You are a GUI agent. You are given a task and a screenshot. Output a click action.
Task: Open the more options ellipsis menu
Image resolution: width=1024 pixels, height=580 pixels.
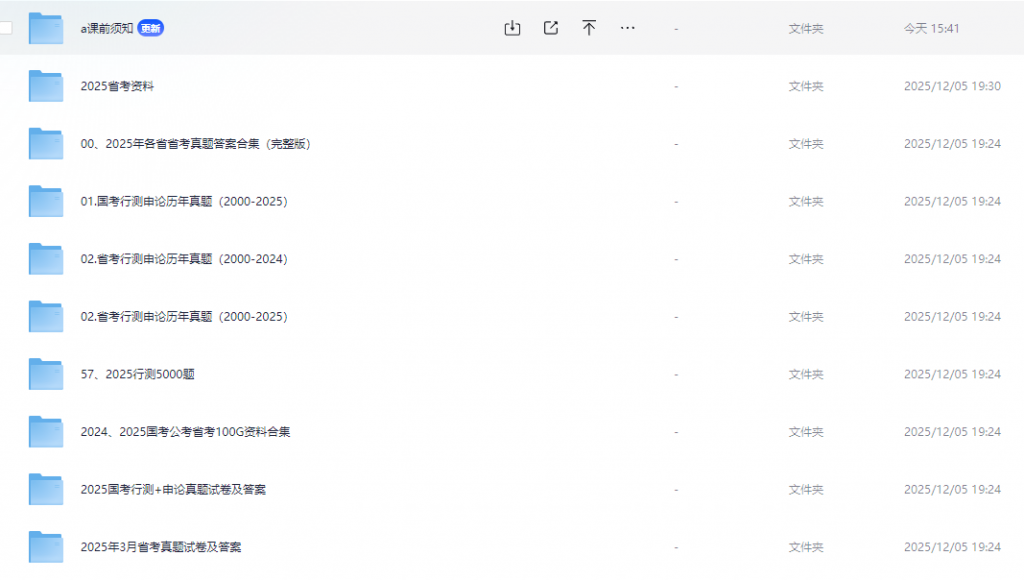(x=627, y=28)
